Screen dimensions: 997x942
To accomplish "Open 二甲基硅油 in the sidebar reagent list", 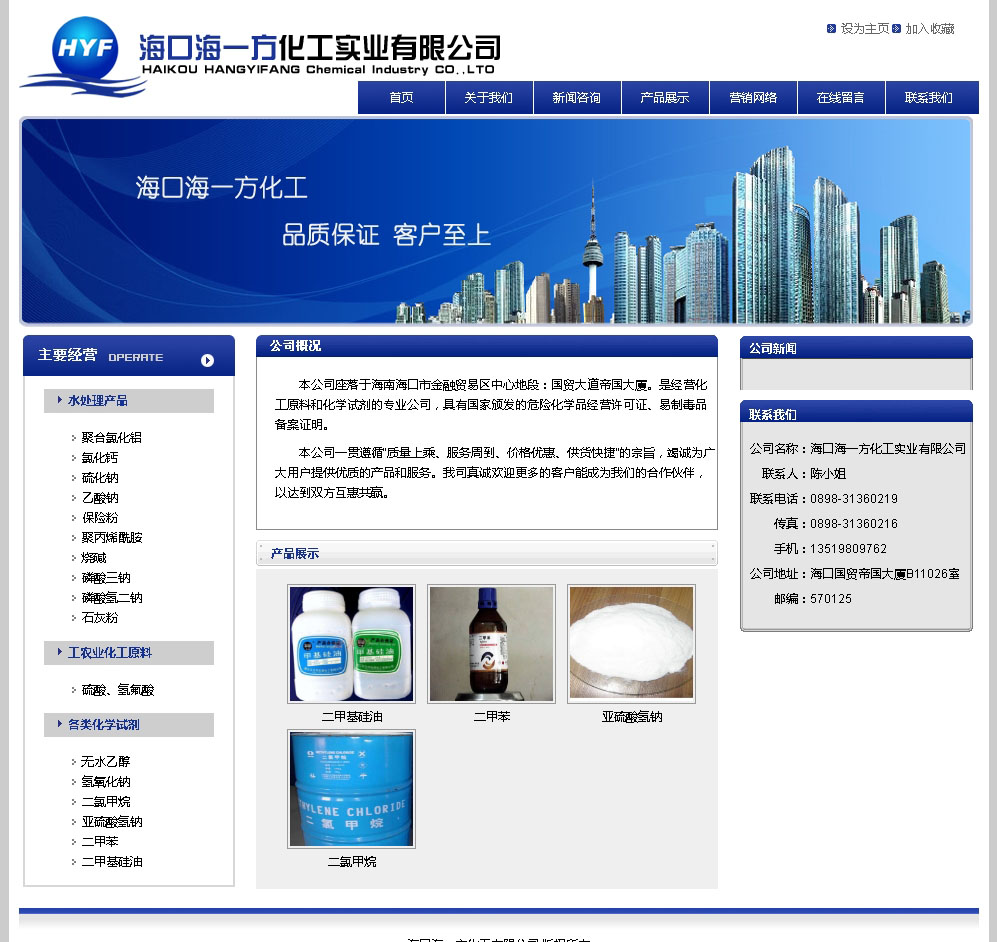I will pos(112,862).
